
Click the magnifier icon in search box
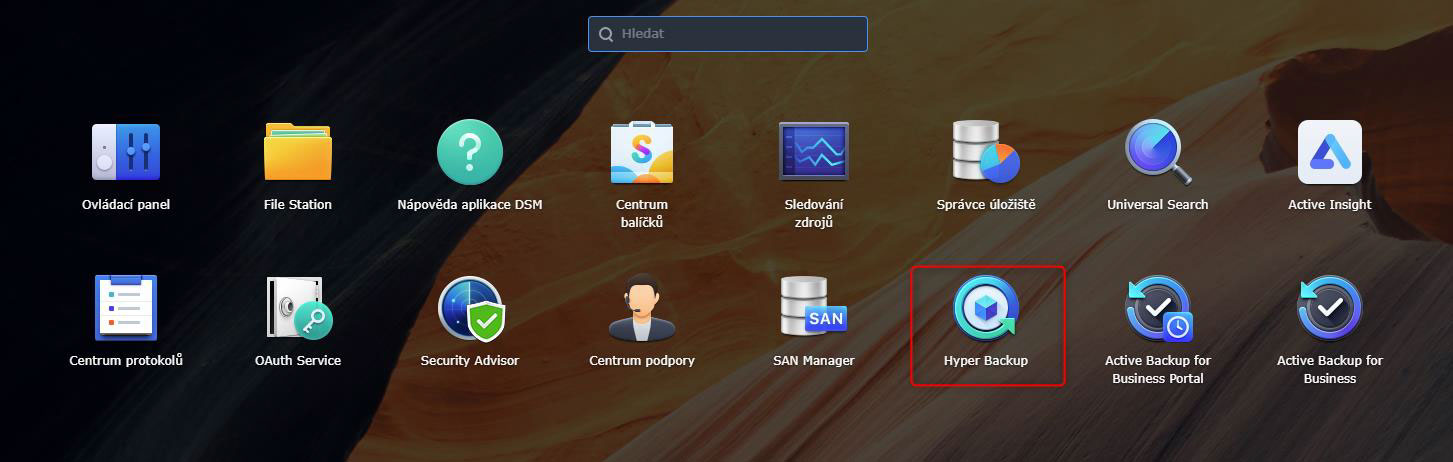pos(606,34)
